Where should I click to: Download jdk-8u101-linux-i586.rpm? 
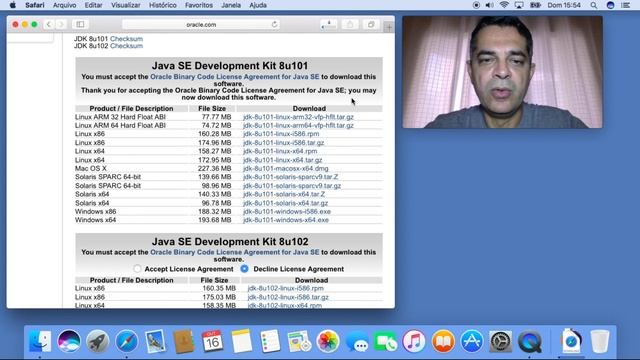point(281,133)
